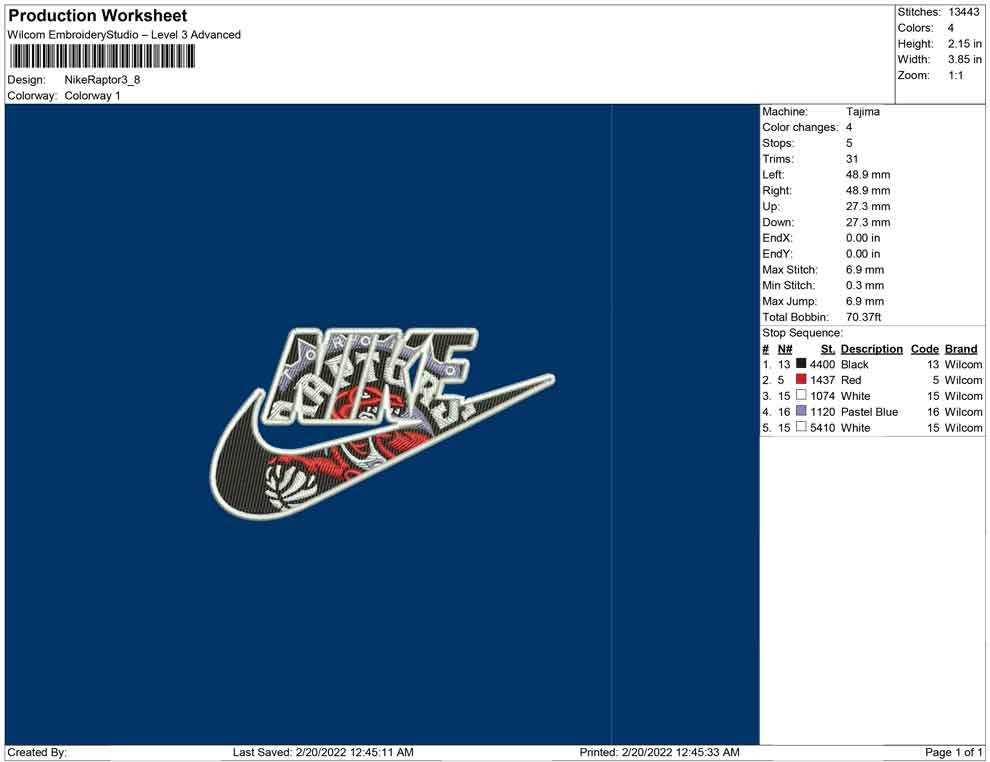Click the 'EndX:' label

click(x=777, y=238)
